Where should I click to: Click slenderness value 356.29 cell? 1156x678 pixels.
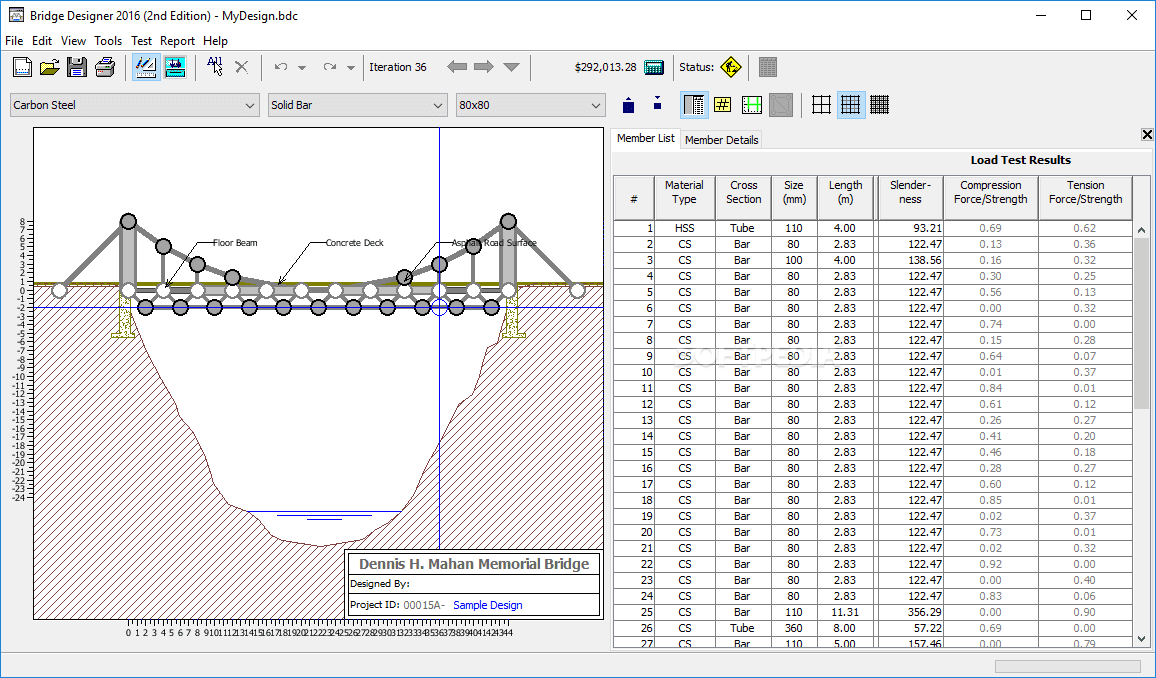coord(910,612)
